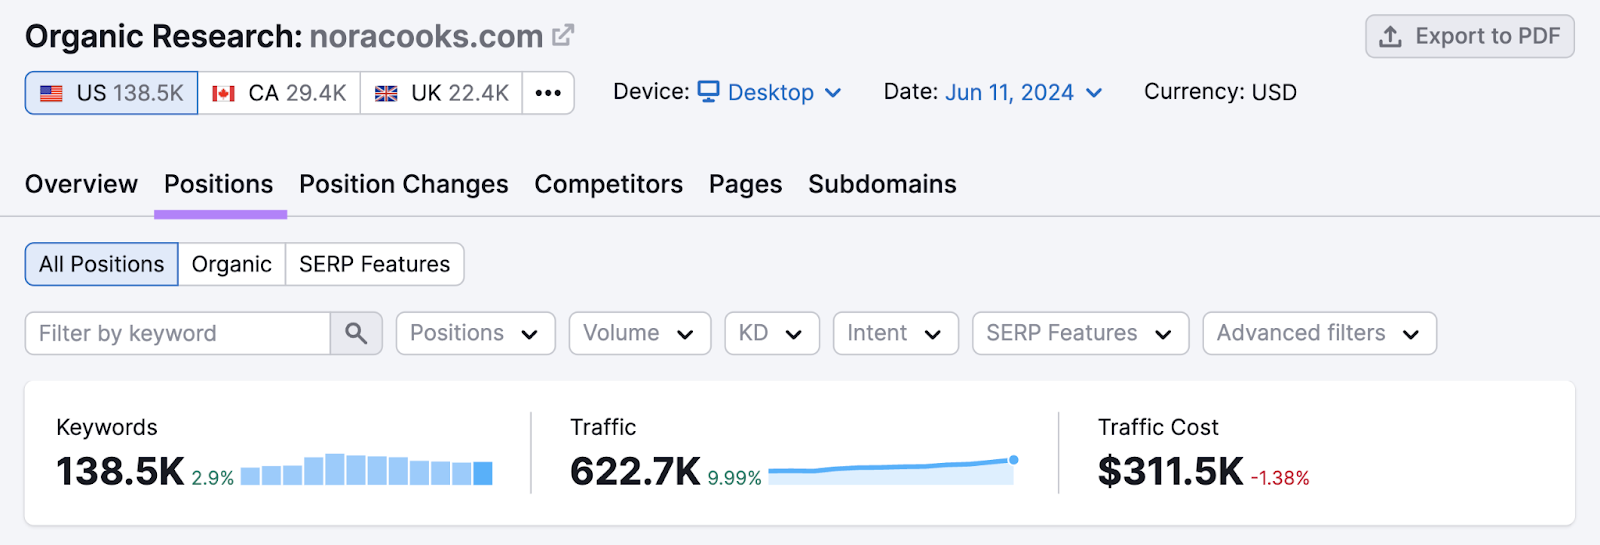Viewport: 1600px width, 545px height.
Task: Switch to CA 29.4K database
Action: coord(279,93)
